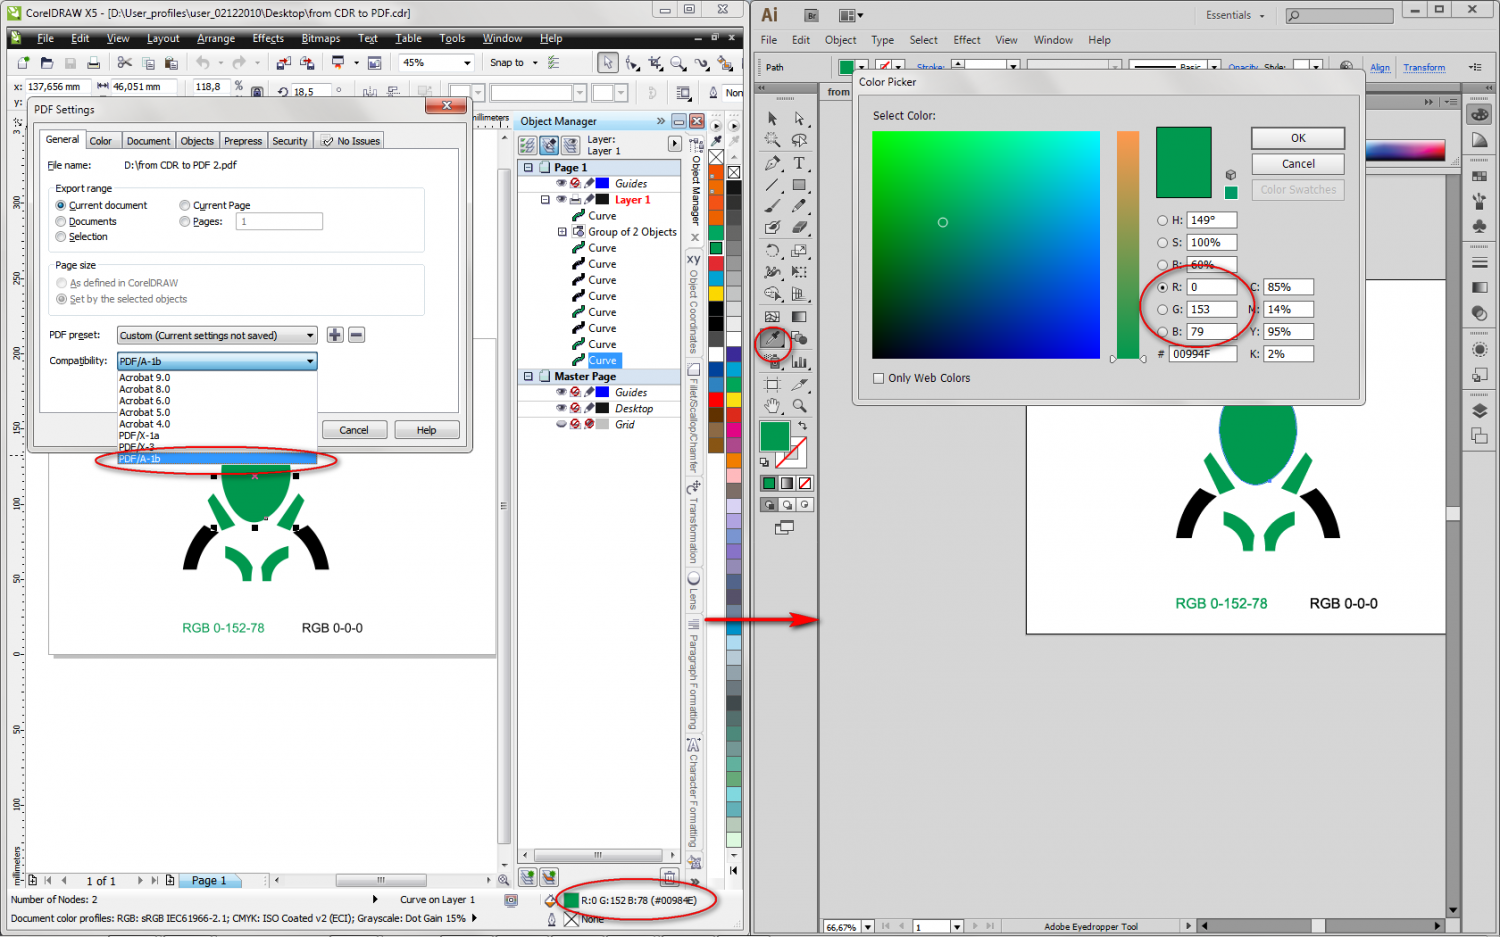Select the Zoom tool in Illustrator toolbox

799,405
